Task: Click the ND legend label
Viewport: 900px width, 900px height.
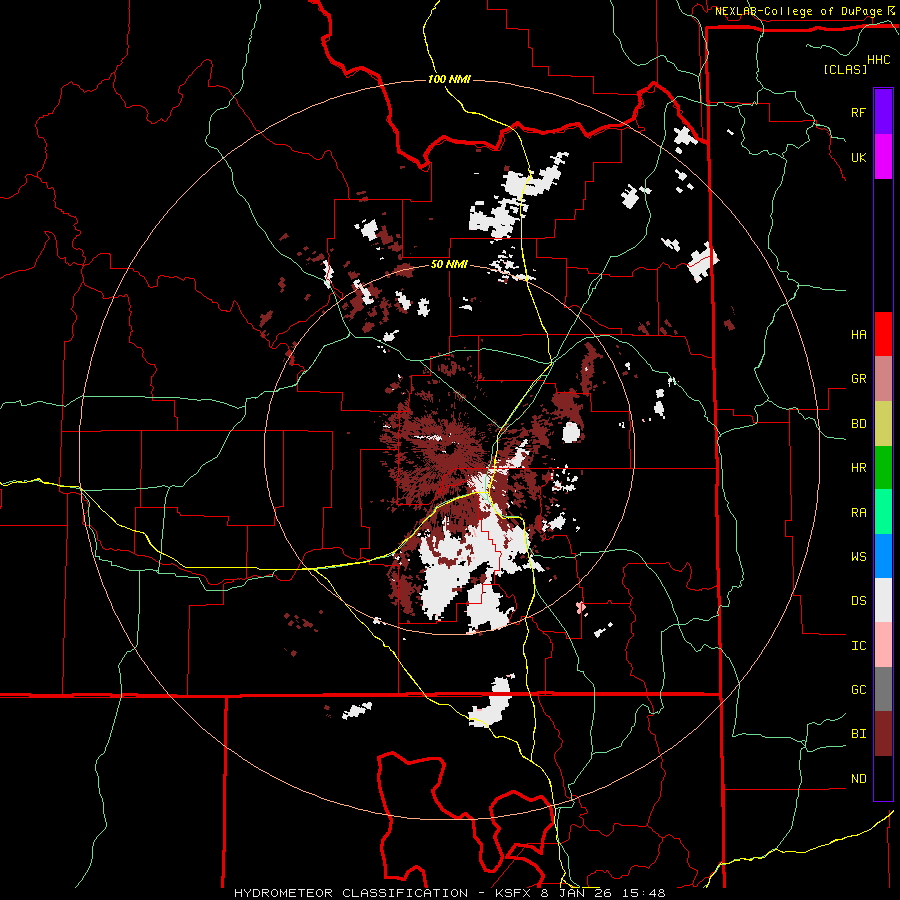Action: point(858,779)
